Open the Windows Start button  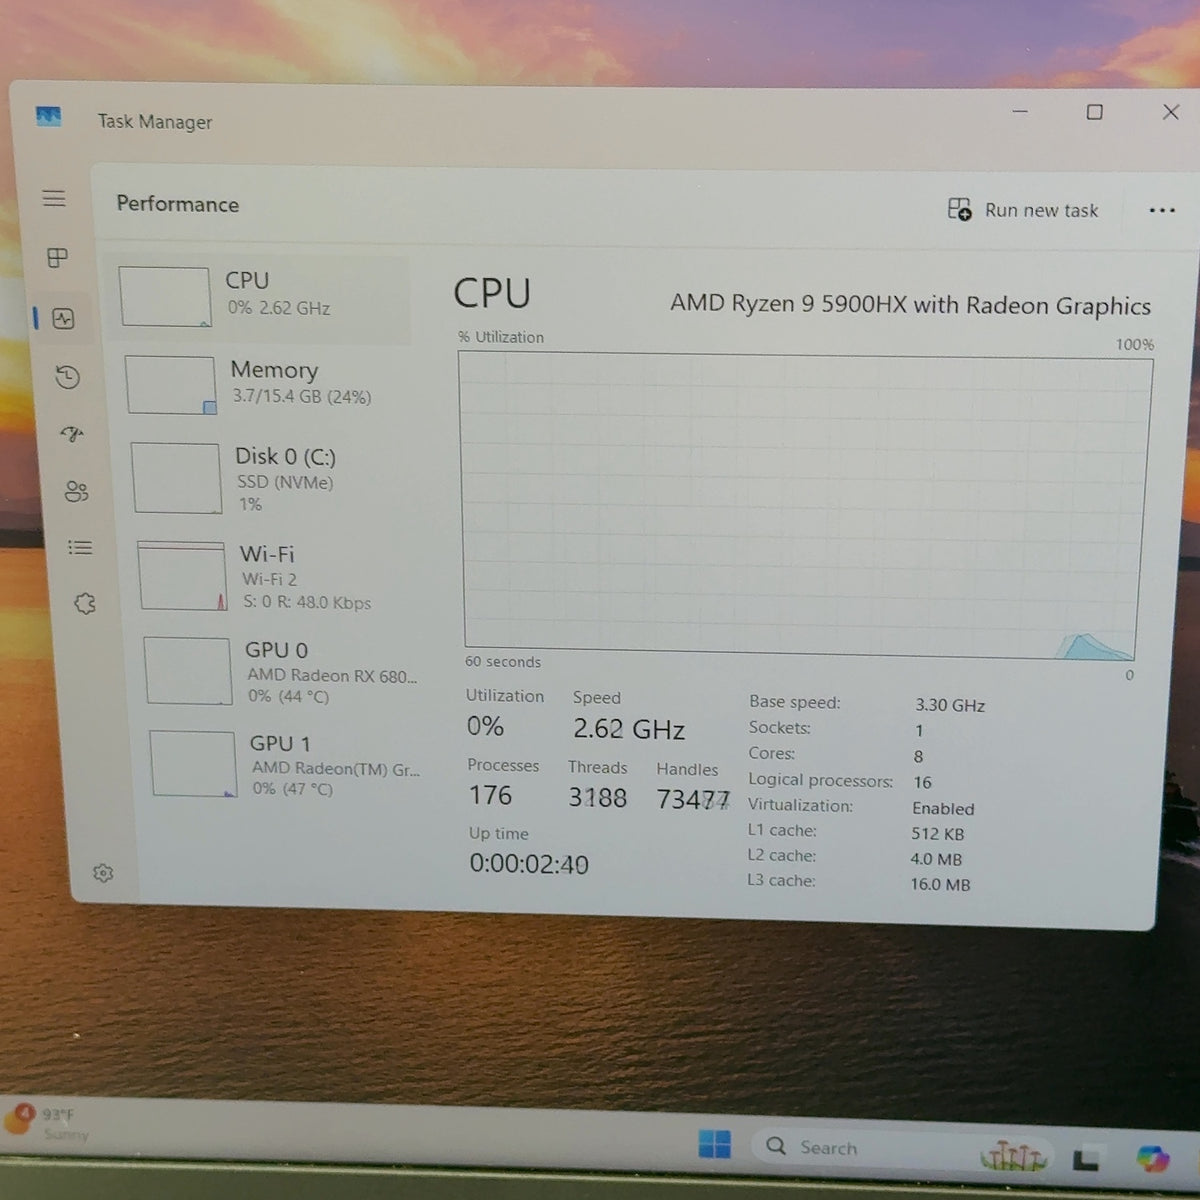tap(714, 1144)
